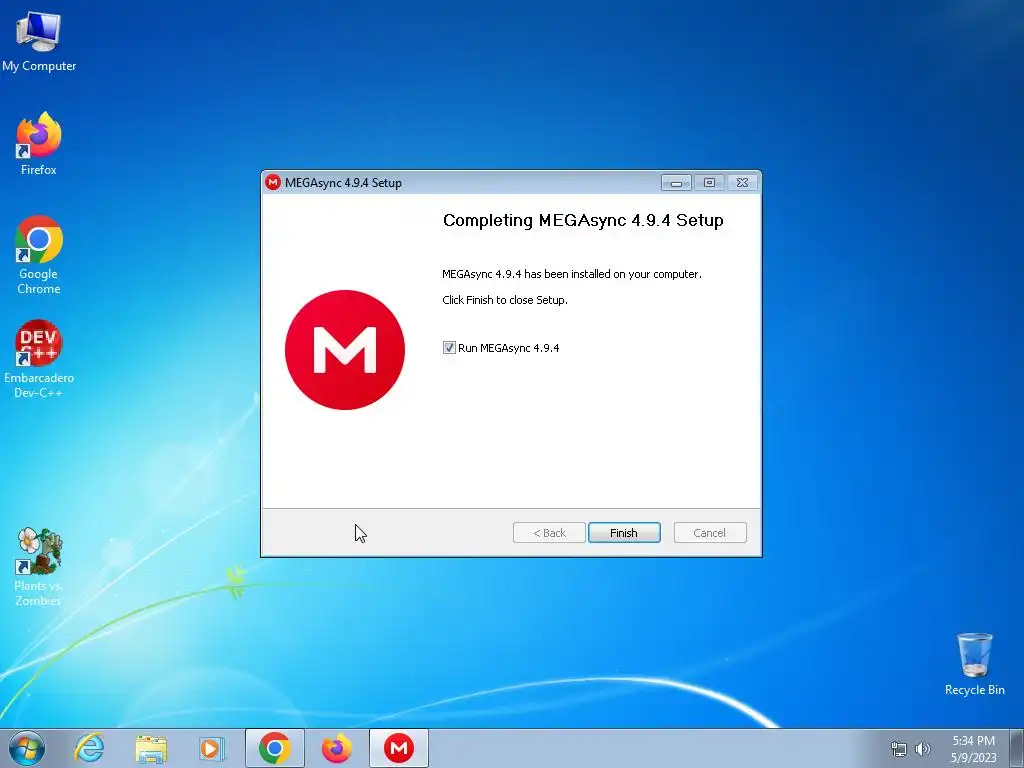The image size is (1024, 768).
Task: Click the Back button in Setup
Action: [x=549, y=533]
